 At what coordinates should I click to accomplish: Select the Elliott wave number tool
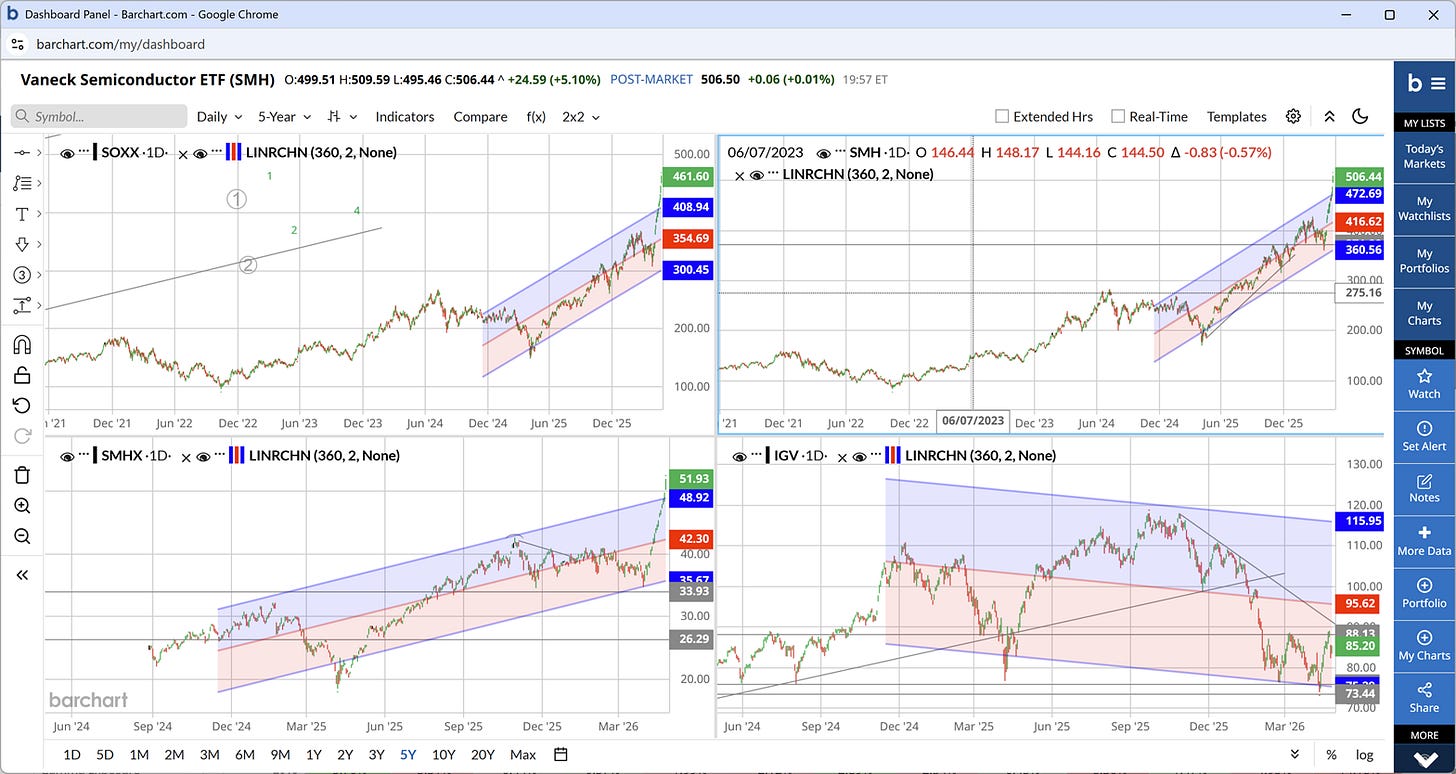click(x=21, y=275)
